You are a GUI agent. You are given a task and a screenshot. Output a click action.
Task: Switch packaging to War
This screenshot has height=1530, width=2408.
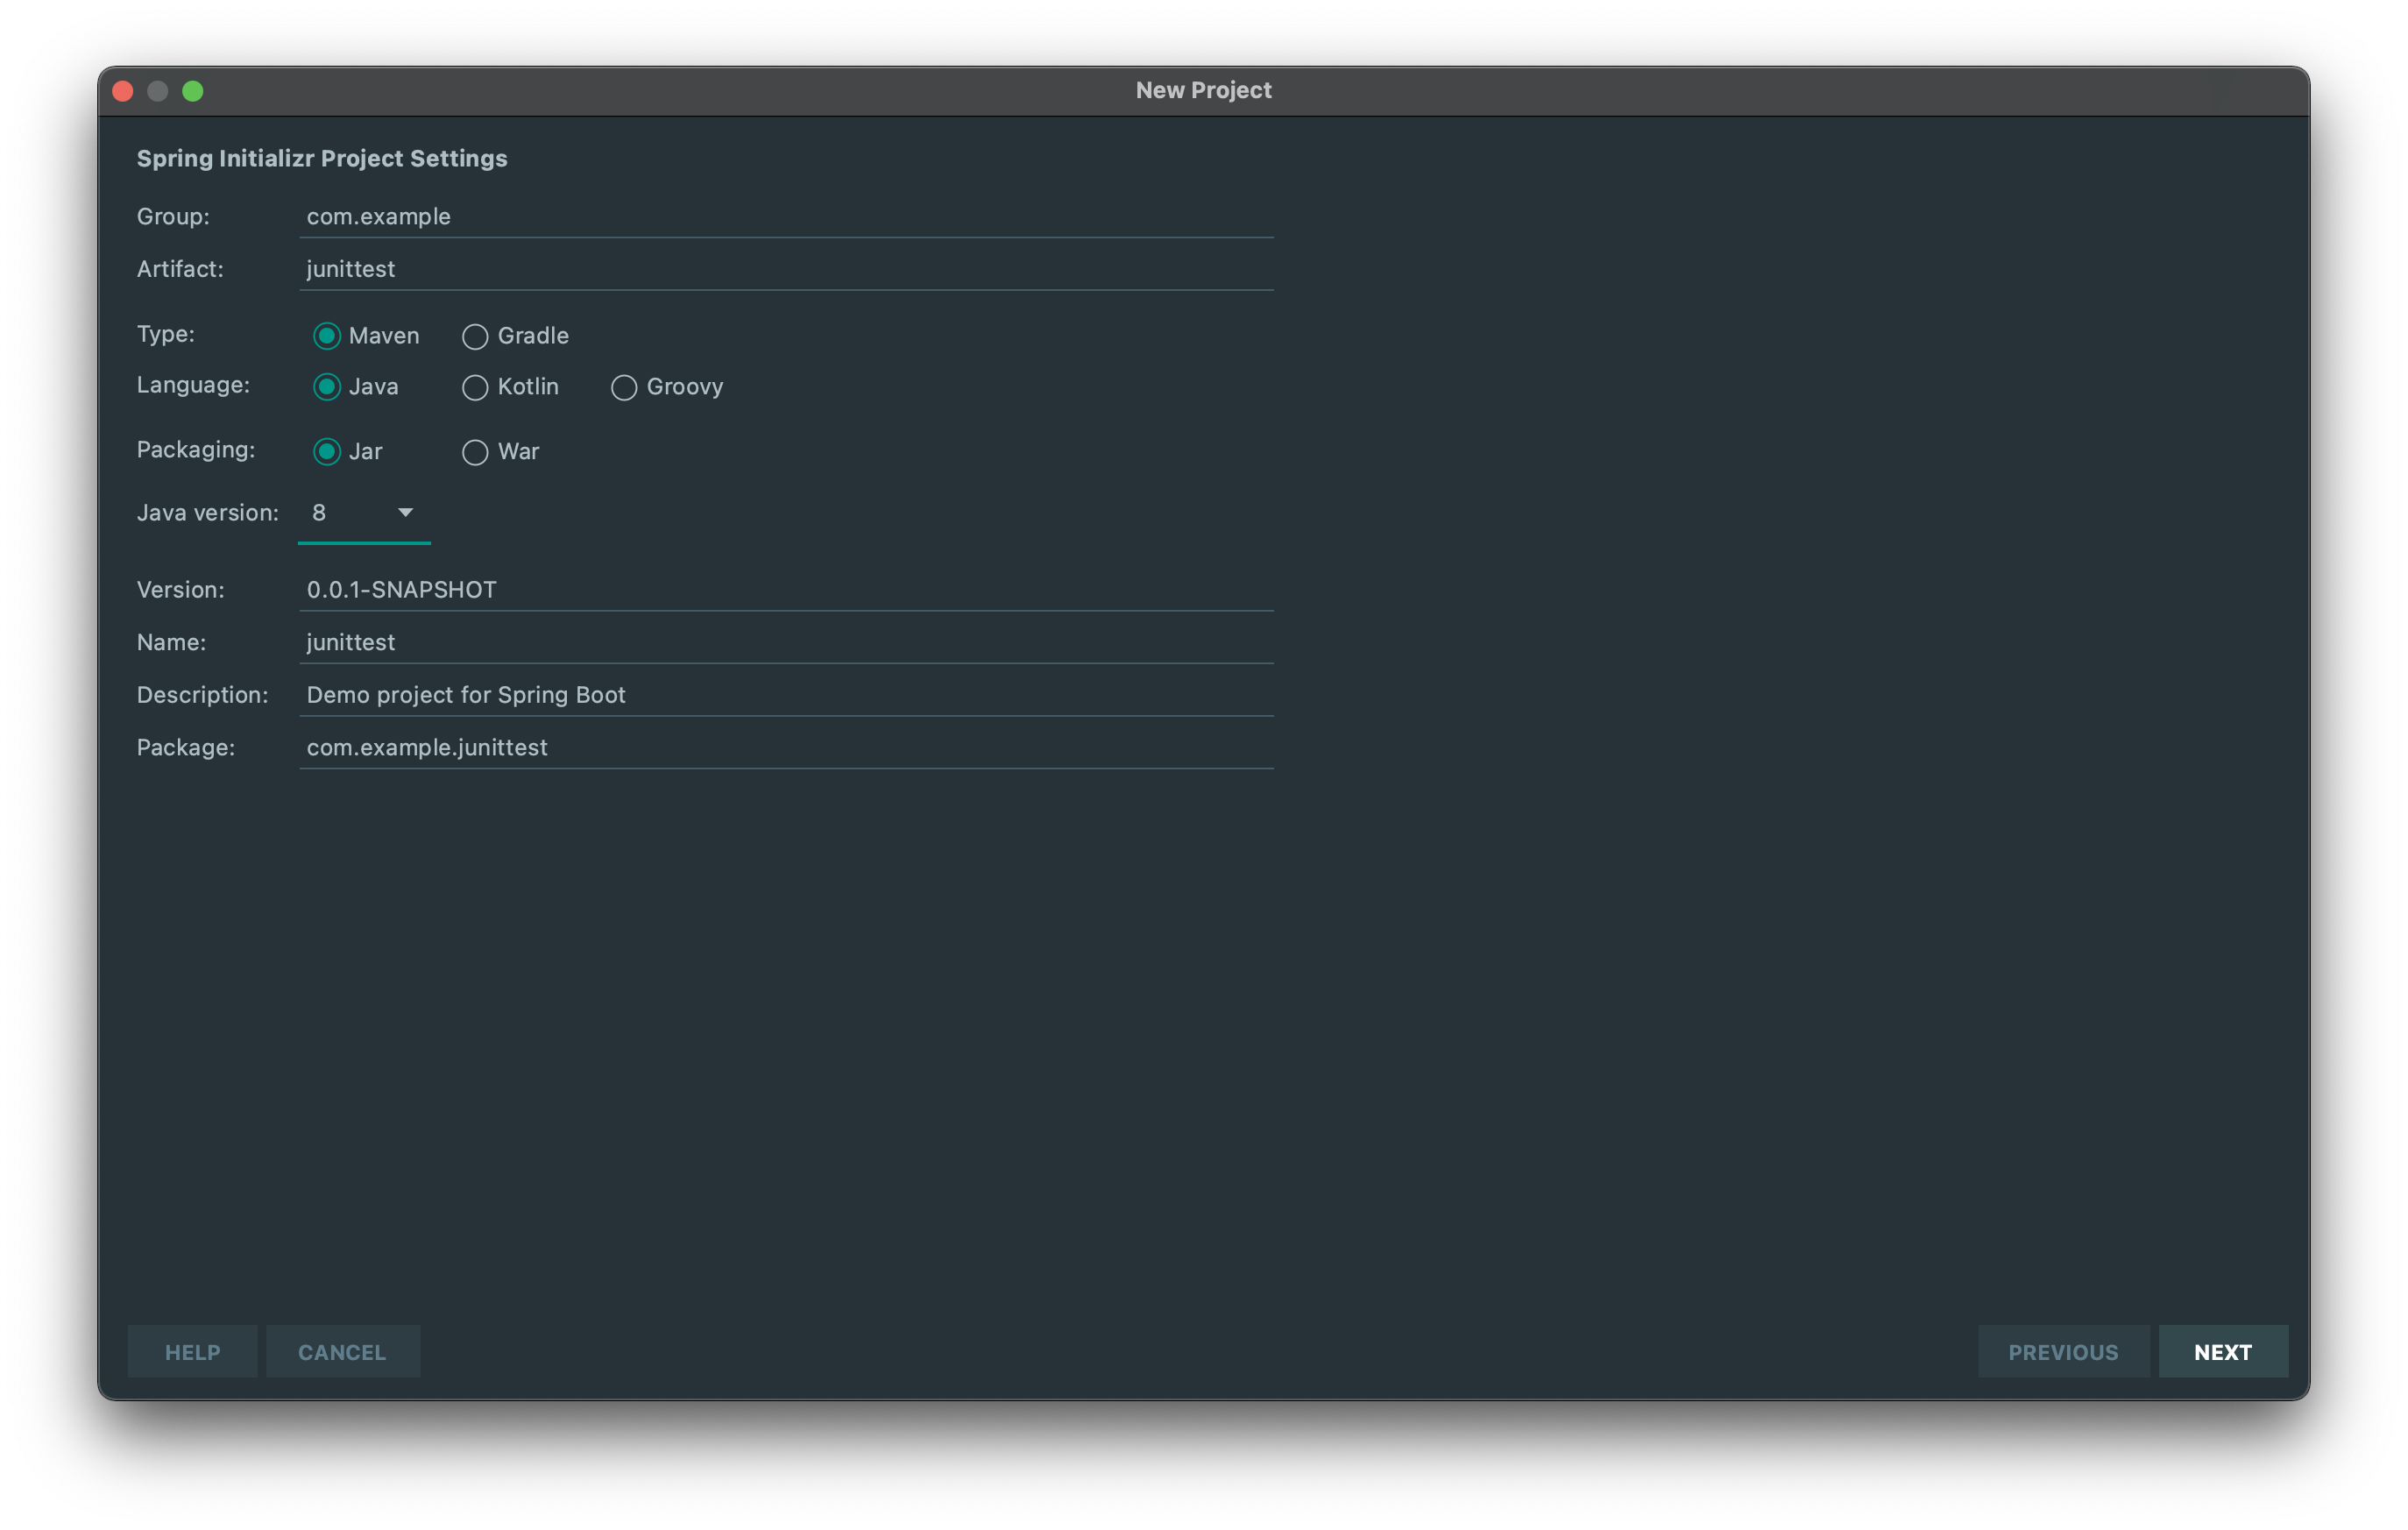click(x=475, y=452)
